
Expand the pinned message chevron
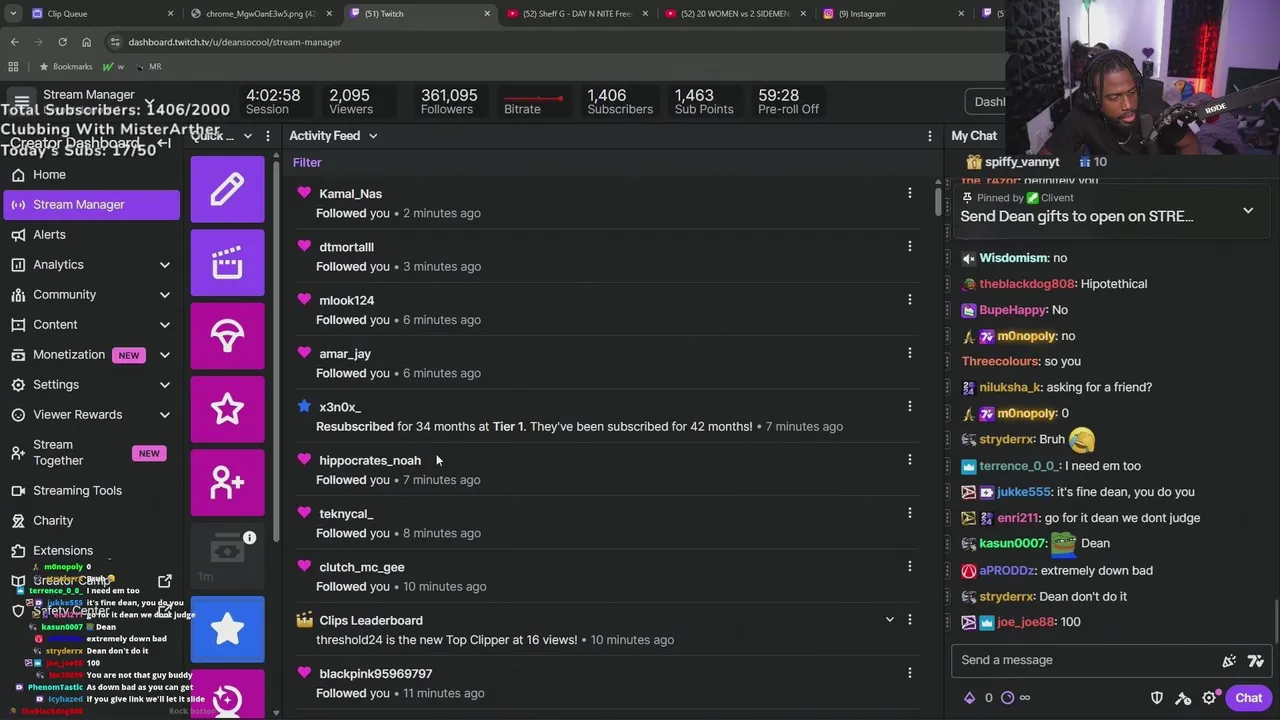[x=1248, y=211]
